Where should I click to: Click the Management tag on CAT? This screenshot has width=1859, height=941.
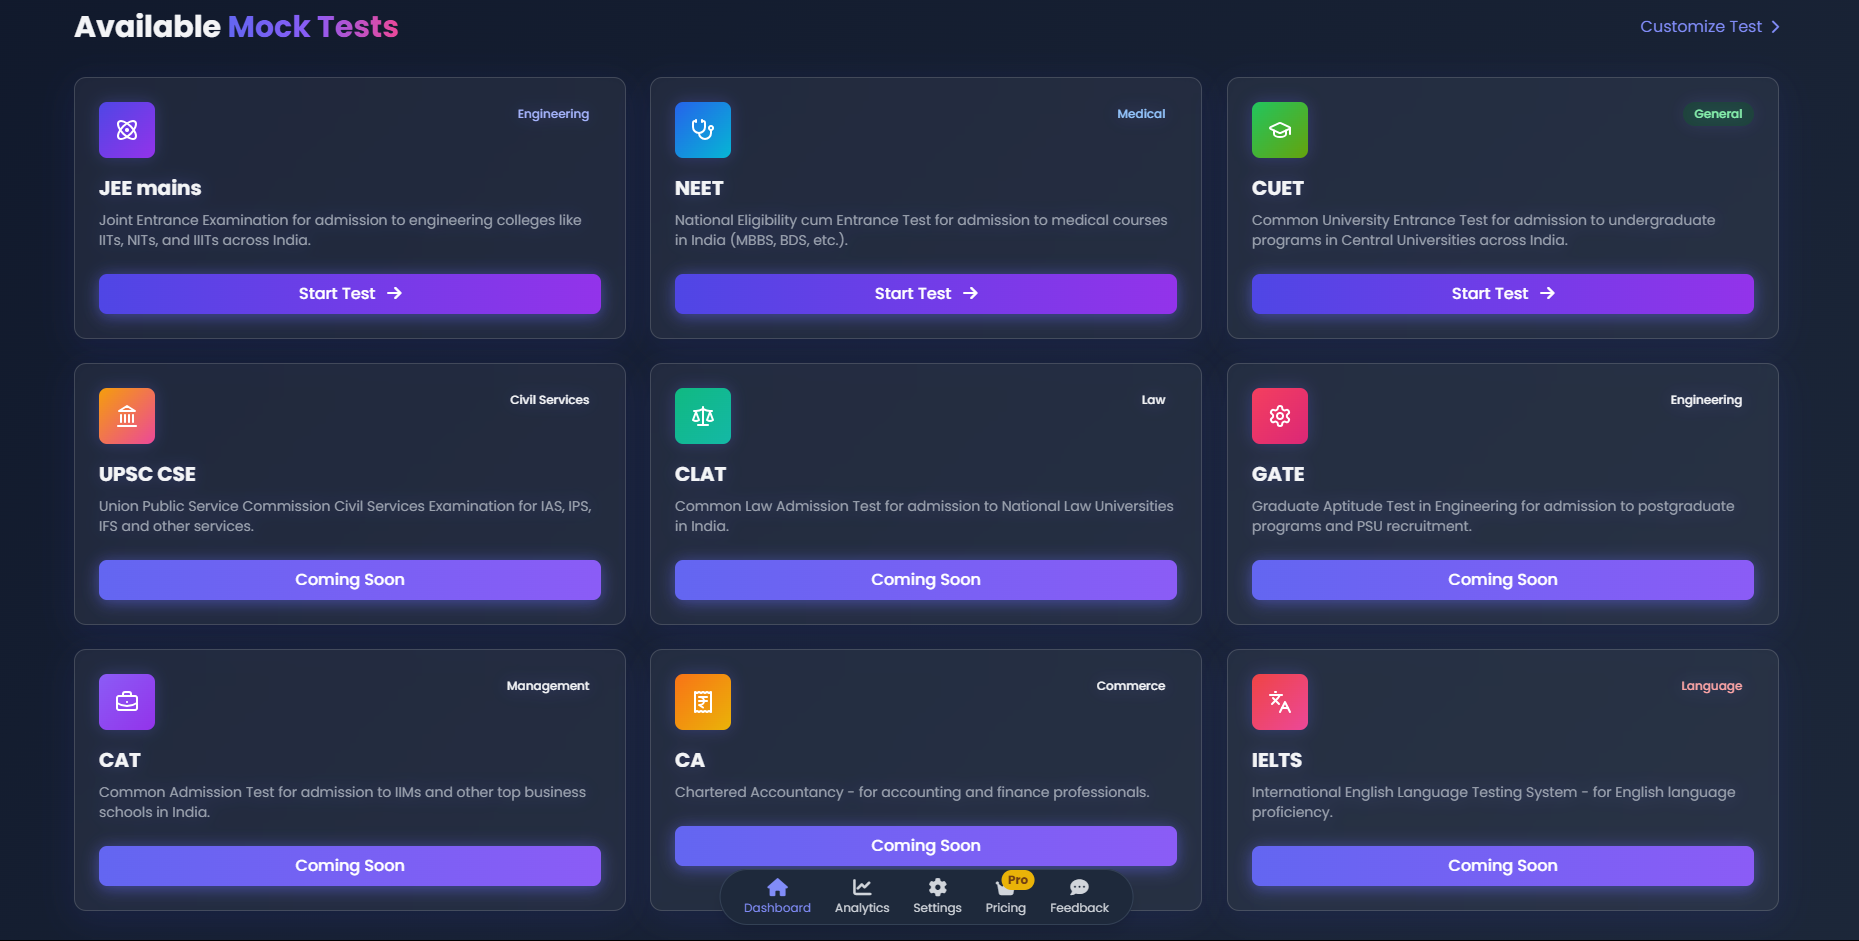548,686
